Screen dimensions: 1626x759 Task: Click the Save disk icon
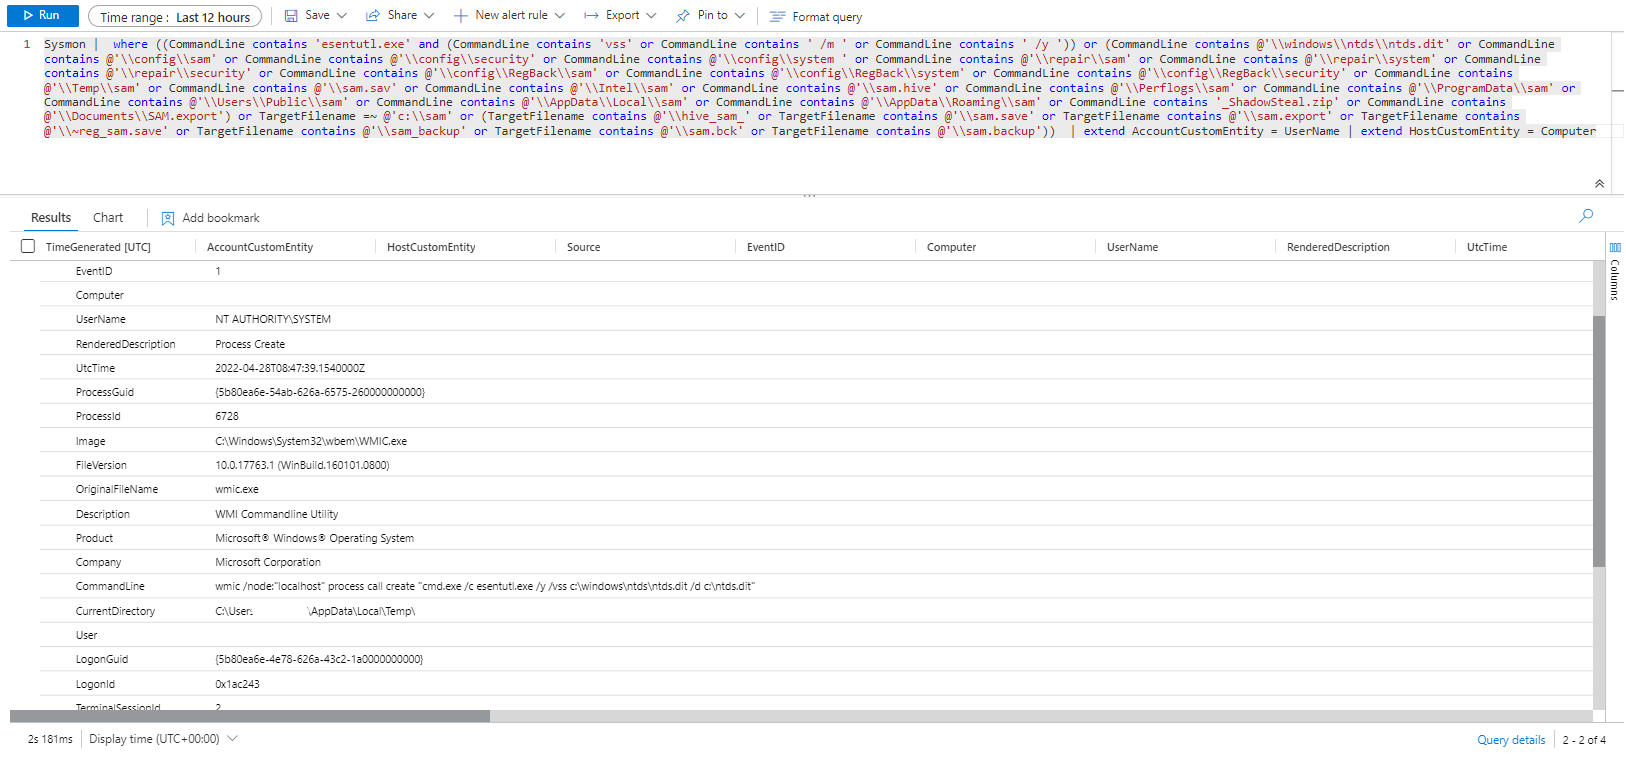click(x=291, y=16)
